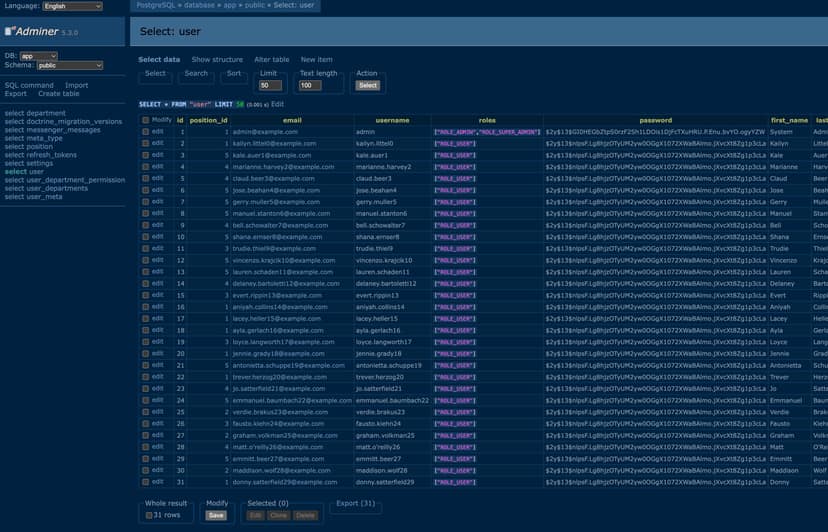Click Edit link next to SQL query
The image size is (828, 532).
[277, 105]
